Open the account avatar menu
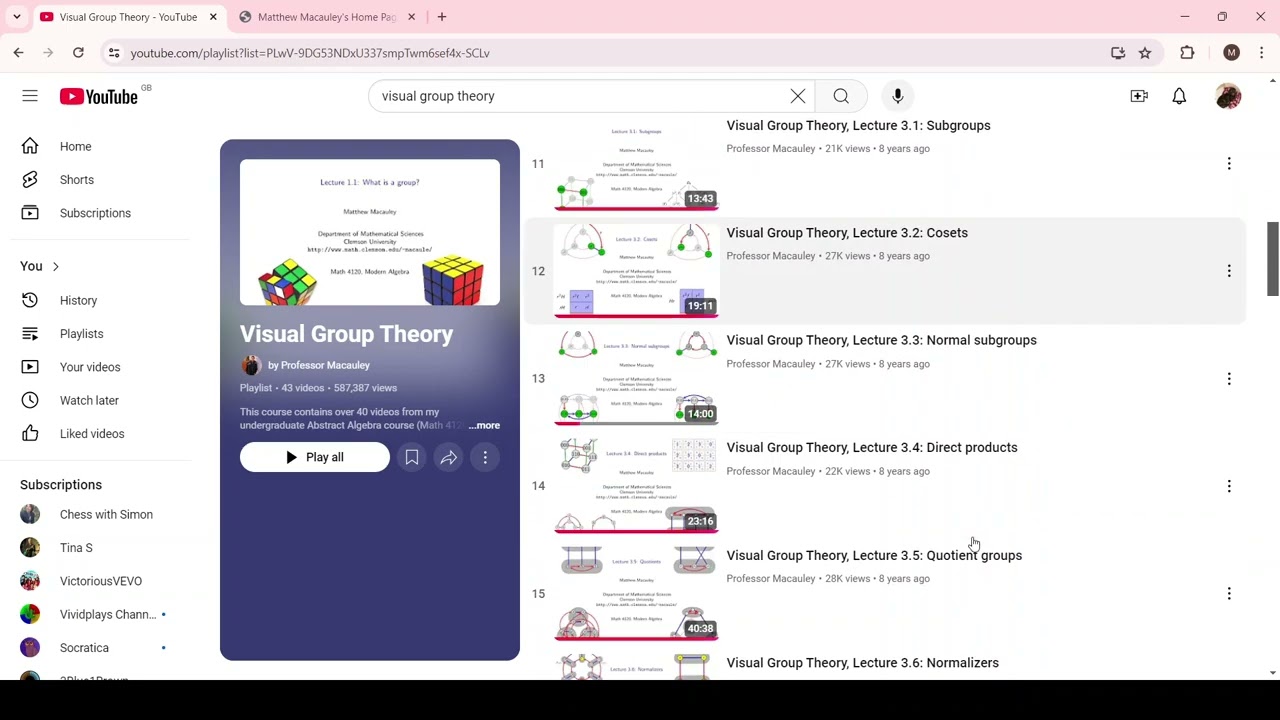Image resolution: width=1280 pixels, height=720 pixels. (x=1228, y=96)
